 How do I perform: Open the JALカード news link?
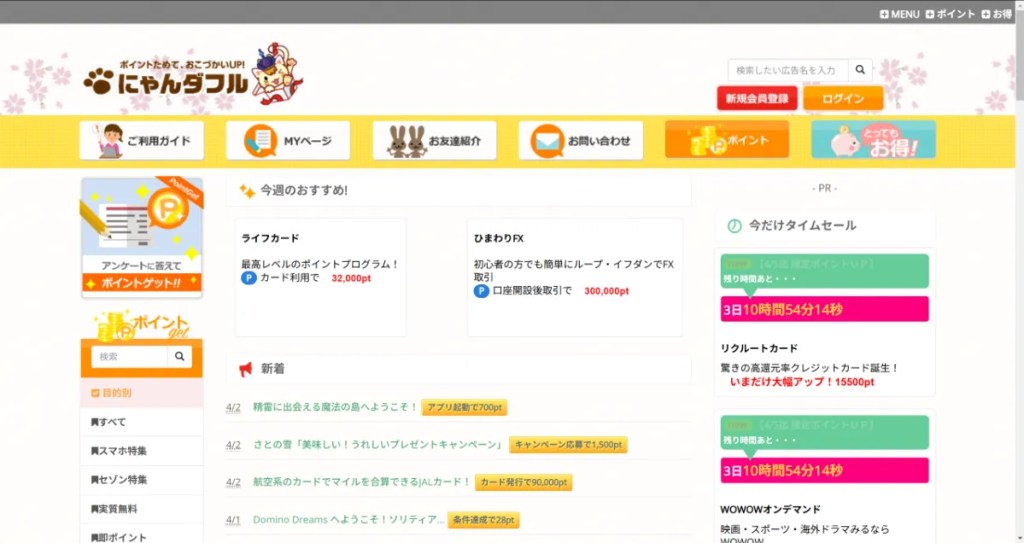point(361,482)
